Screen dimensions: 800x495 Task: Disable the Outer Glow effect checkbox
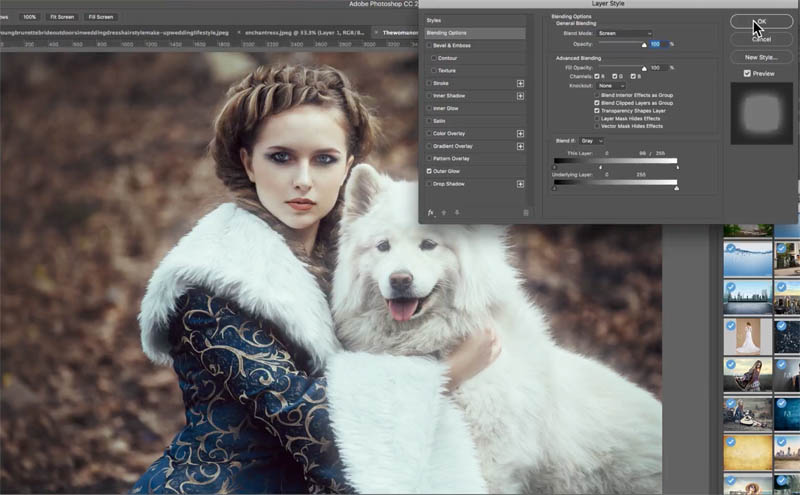pos(430,171)
